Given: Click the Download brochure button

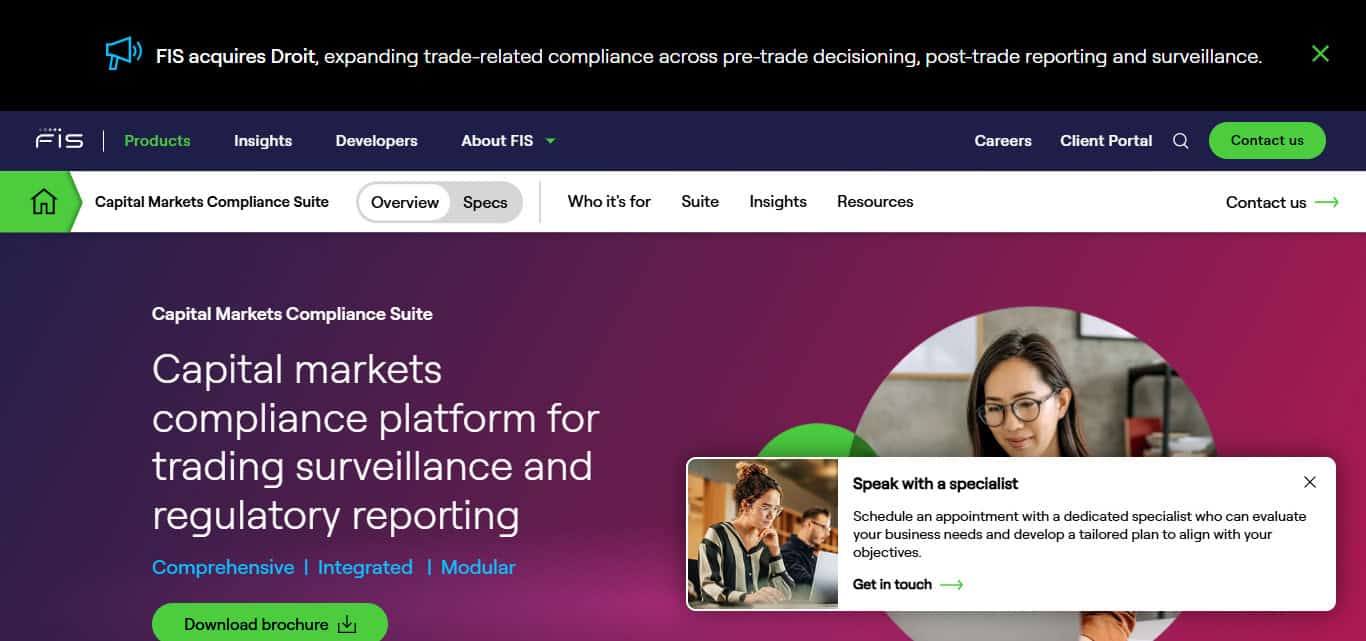Looking at the screenshot, I should pos(270,623).
